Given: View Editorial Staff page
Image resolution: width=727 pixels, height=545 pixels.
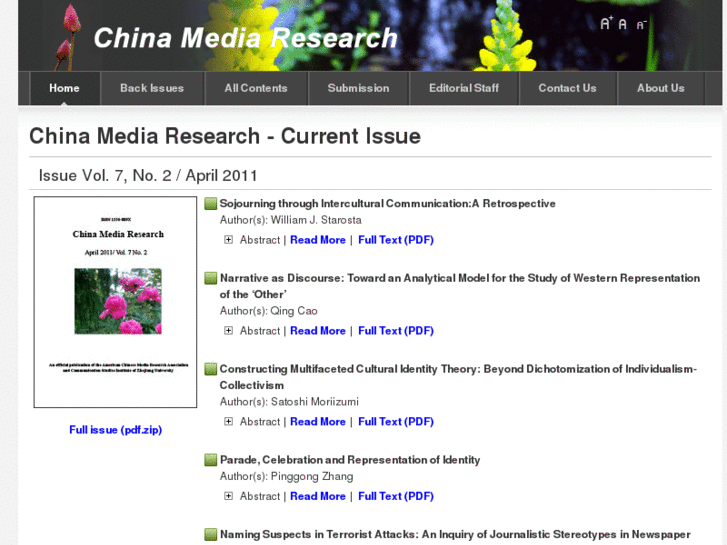Looking at the screenshot, I should click(x=464, y=88).
